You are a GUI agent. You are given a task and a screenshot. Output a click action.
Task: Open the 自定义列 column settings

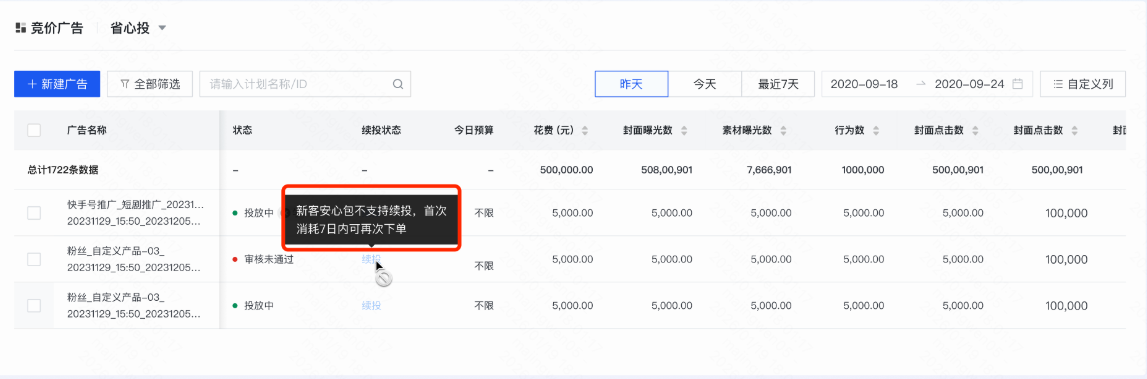(1083, 84)
